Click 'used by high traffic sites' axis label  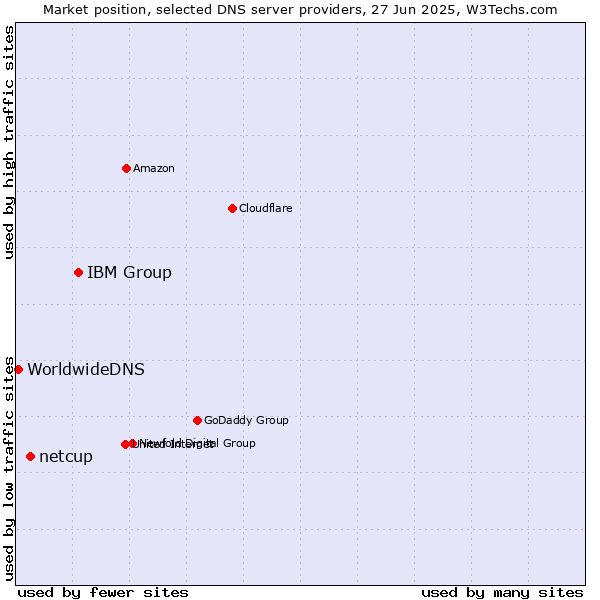9,142
